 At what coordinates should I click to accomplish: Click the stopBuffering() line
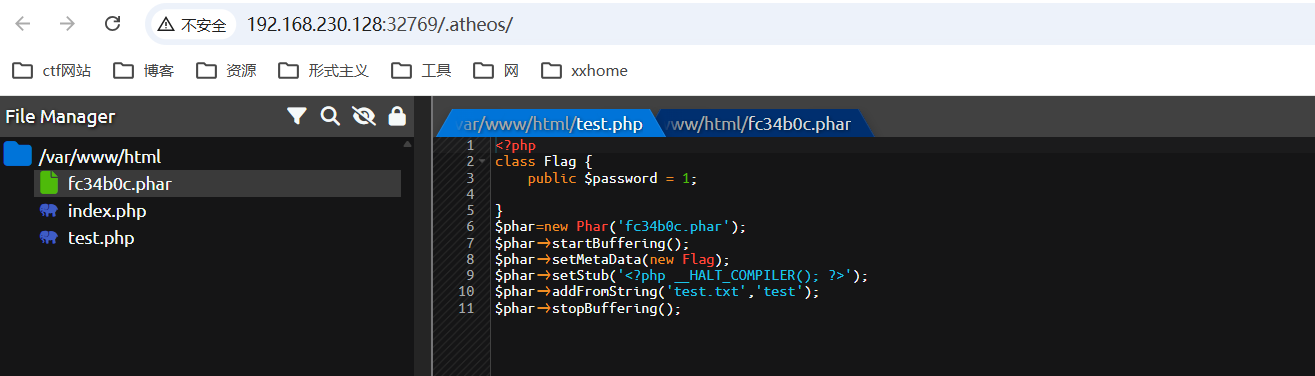(x=588, y=308)
